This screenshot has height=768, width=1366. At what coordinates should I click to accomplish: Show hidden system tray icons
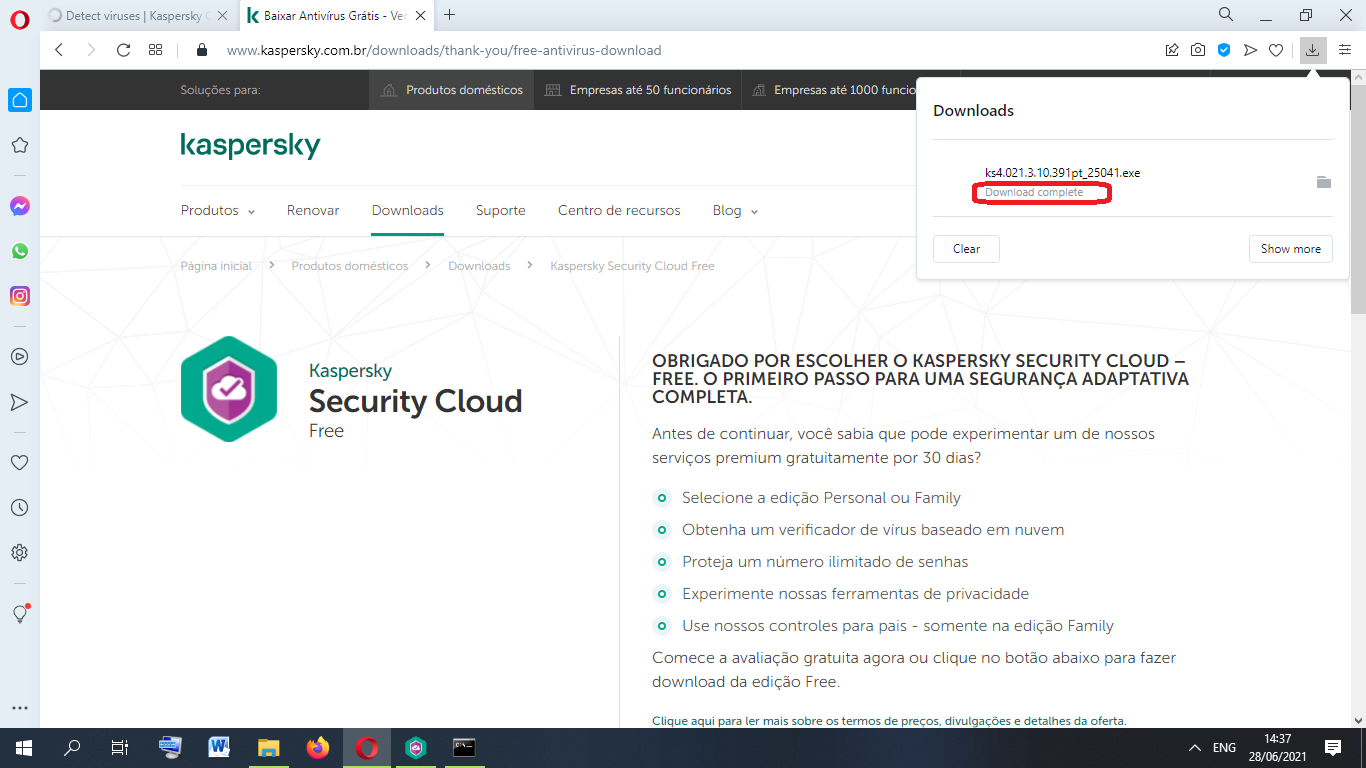coord(1194,748)
